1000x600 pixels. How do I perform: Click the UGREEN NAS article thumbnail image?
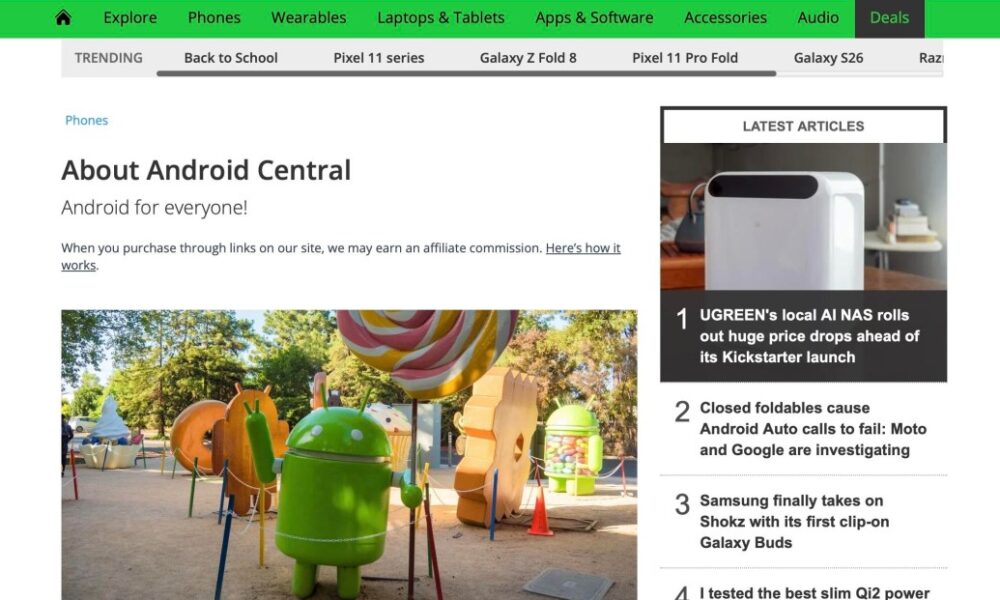click(x=804, y=217)
